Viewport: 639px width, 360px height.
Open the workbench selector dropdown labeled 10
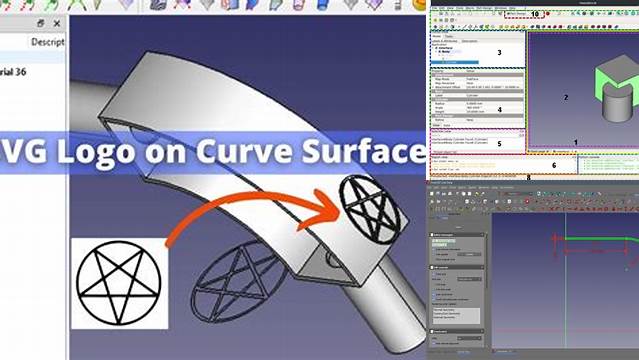(x=524, y=14)
